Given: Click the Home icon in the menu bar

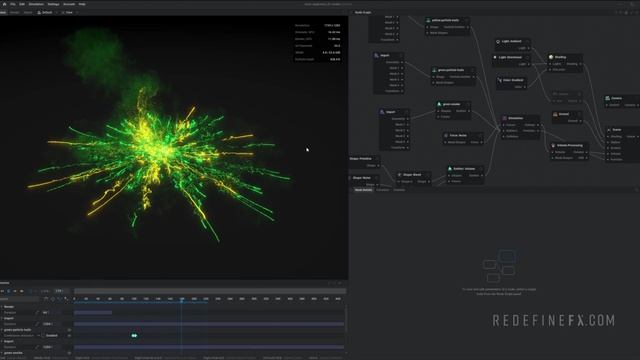Looking at the screenshot, I should pos(4,4).
